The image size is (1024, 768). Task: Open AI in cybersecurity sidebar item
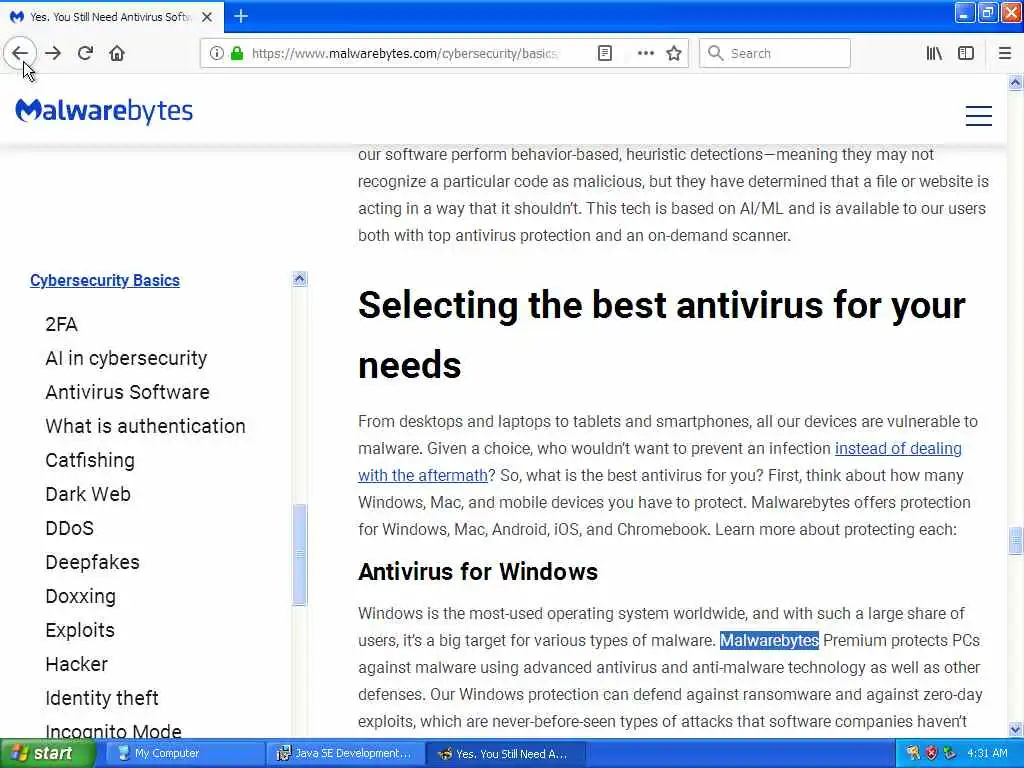(x=126, y=358)
